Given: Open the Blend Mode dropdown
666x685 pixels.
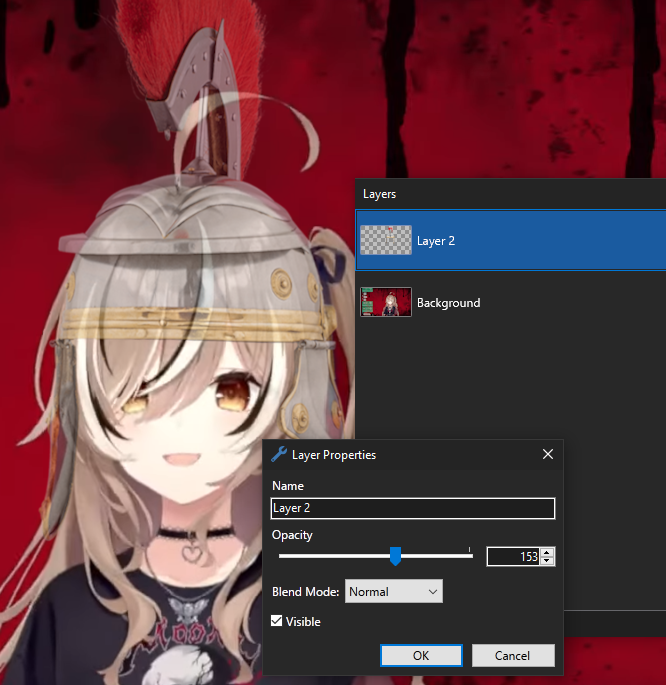Looking at the screenshot, I should pyautogui.click(x=393, y=592).
